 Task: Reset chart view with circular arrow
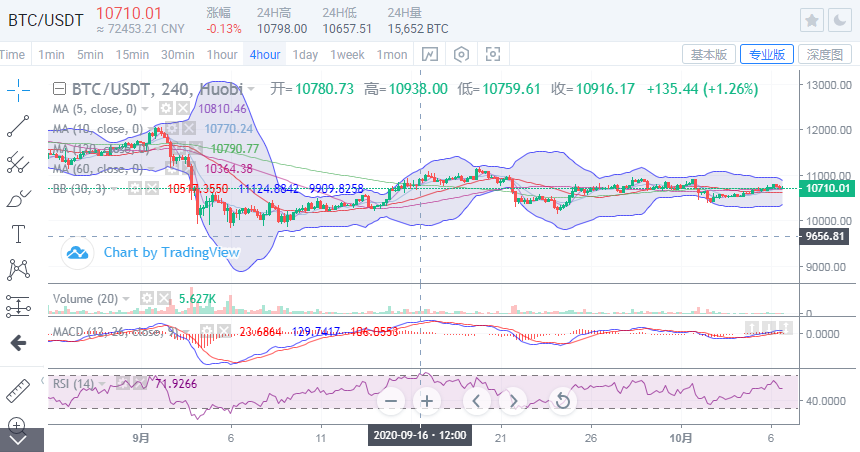point(563,401)
